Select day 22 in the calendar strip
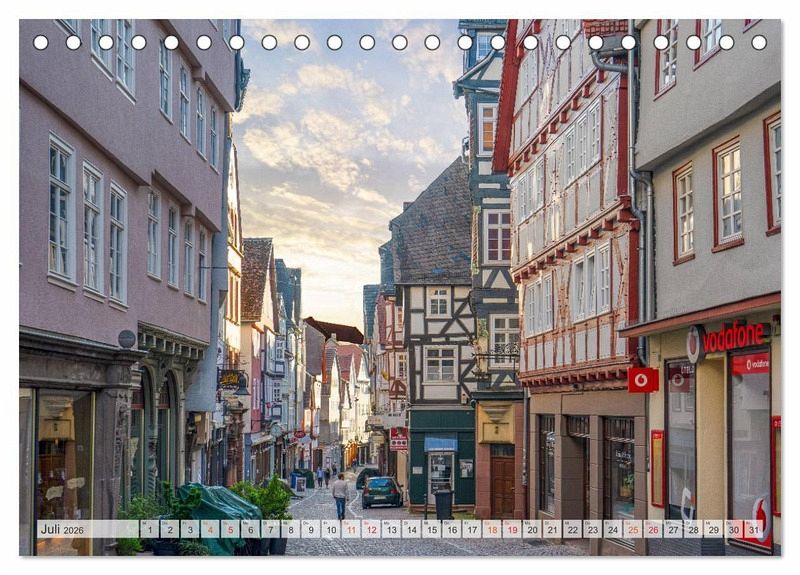The height and width of the screenshot is (575, 800). pos(572,530)
